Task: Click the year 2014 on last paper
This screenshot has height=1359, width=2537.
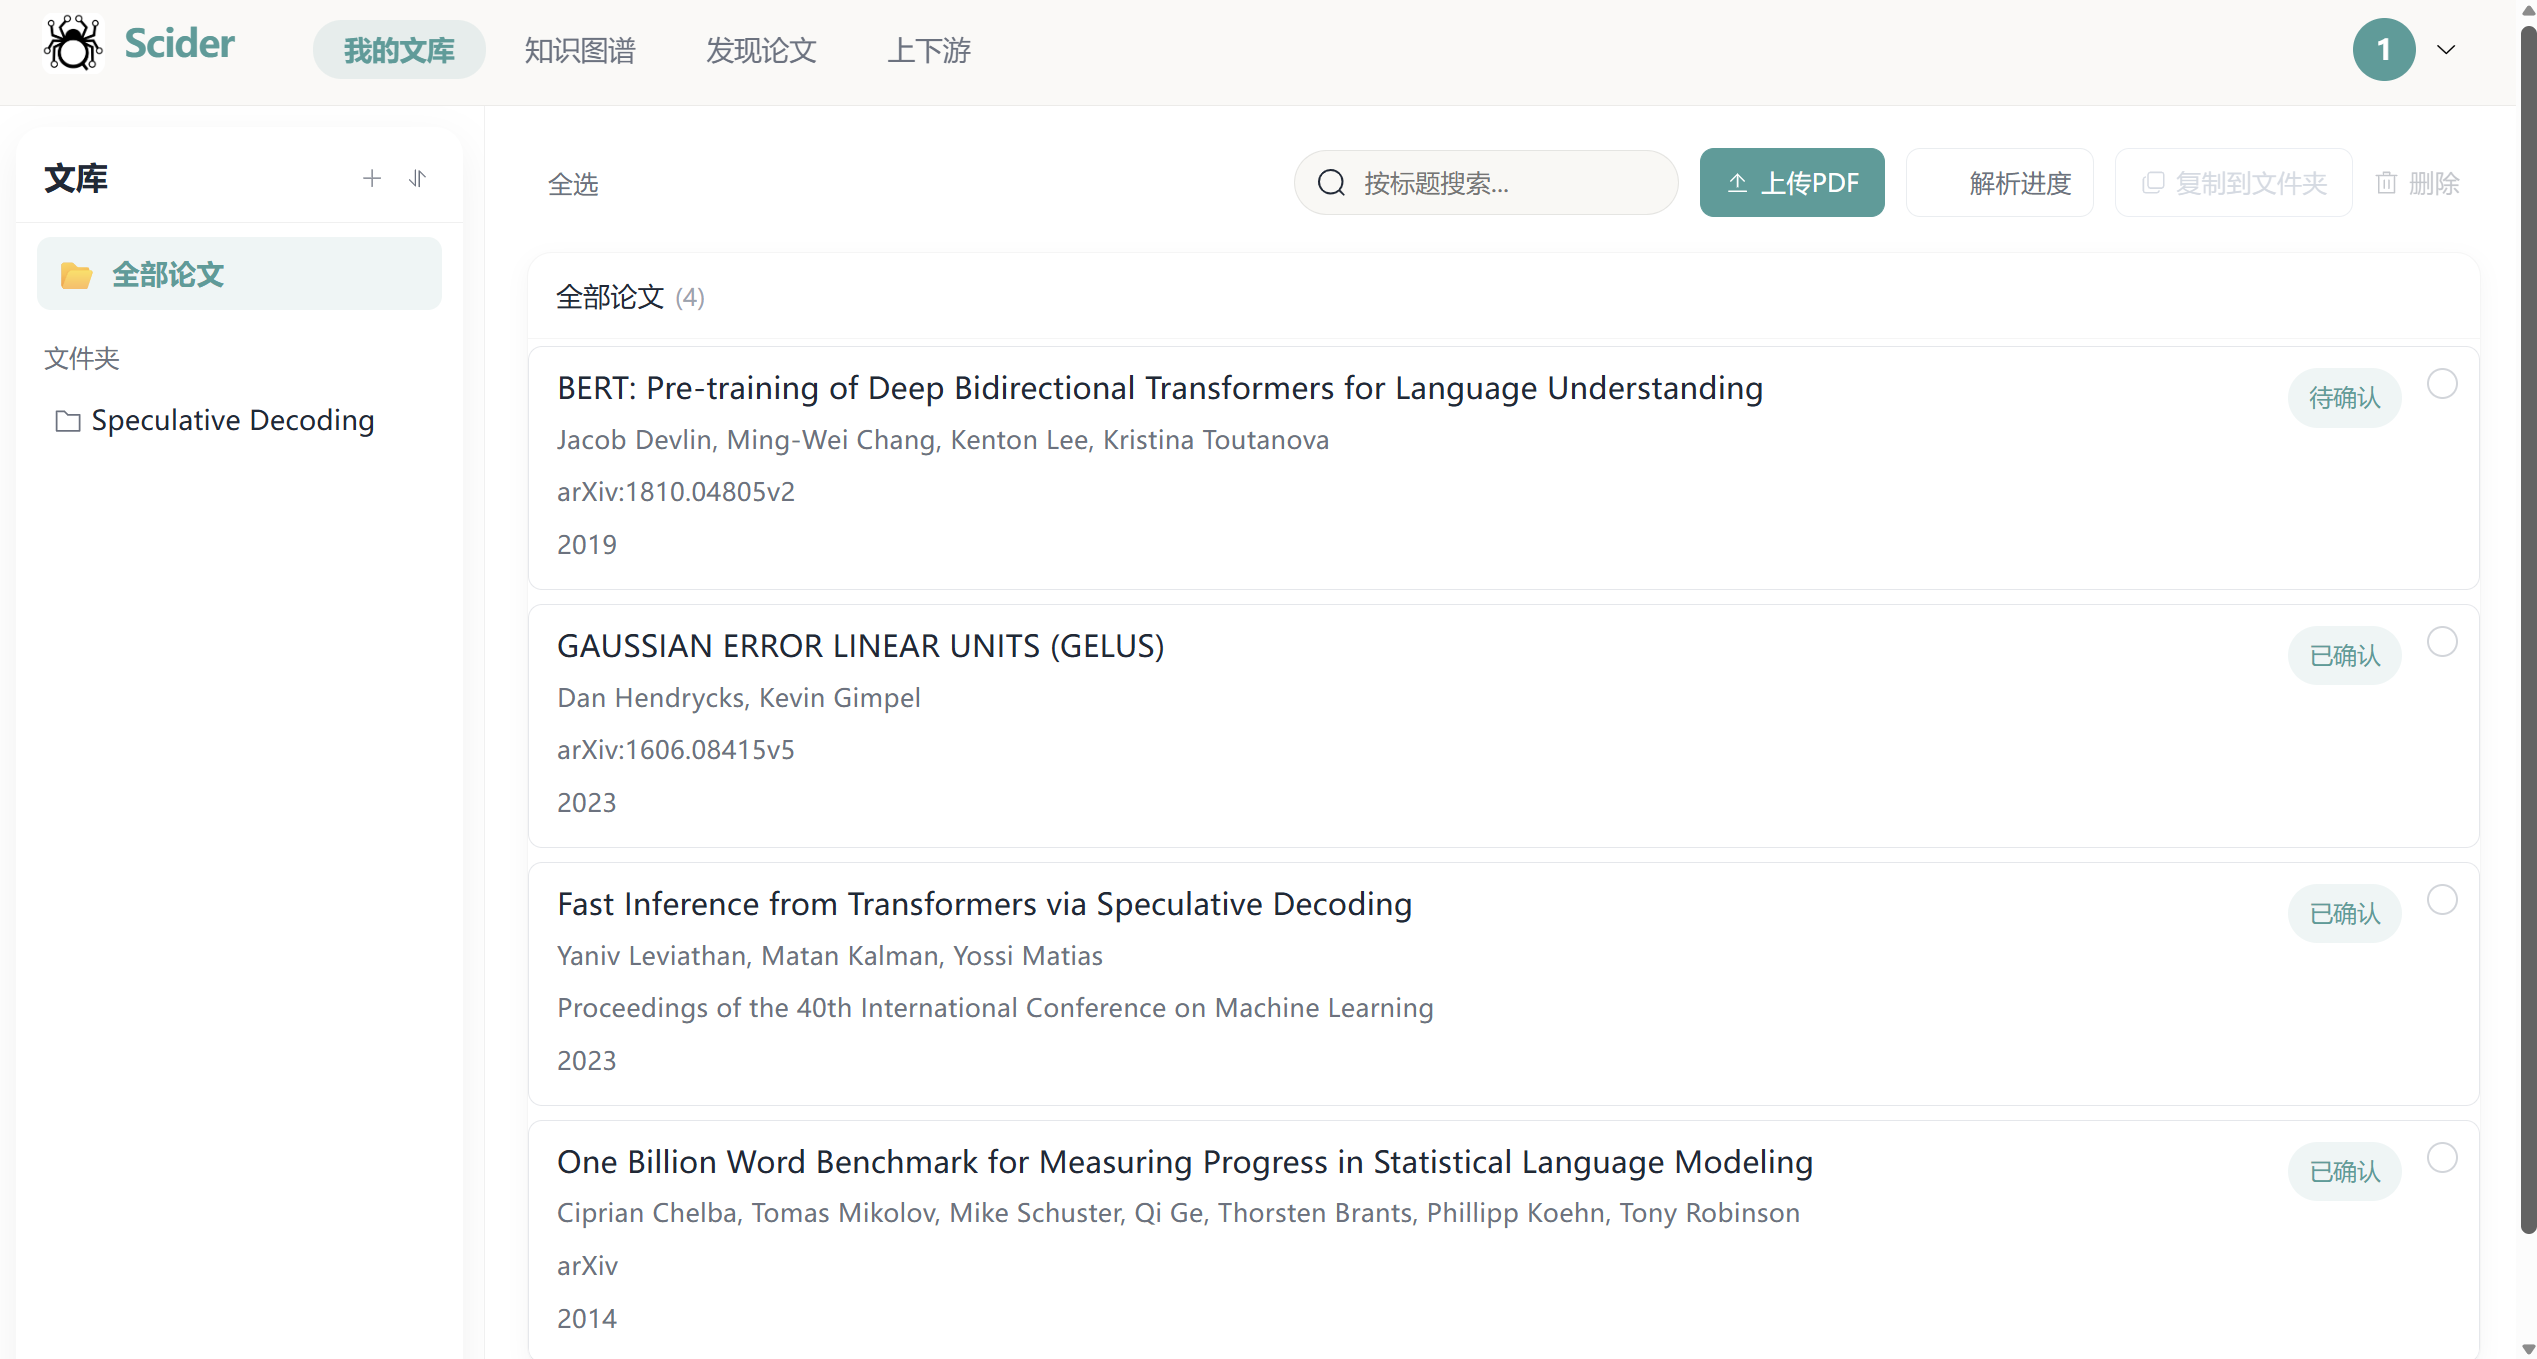Action: tap(587, 1319)
